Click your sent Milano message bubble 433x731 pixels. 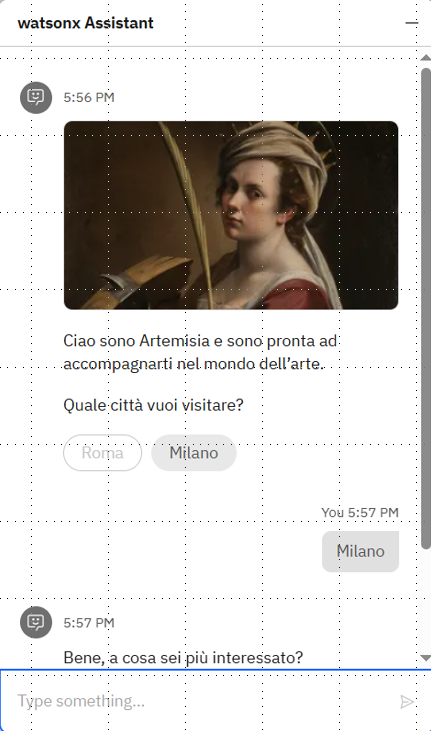(360, 551)
